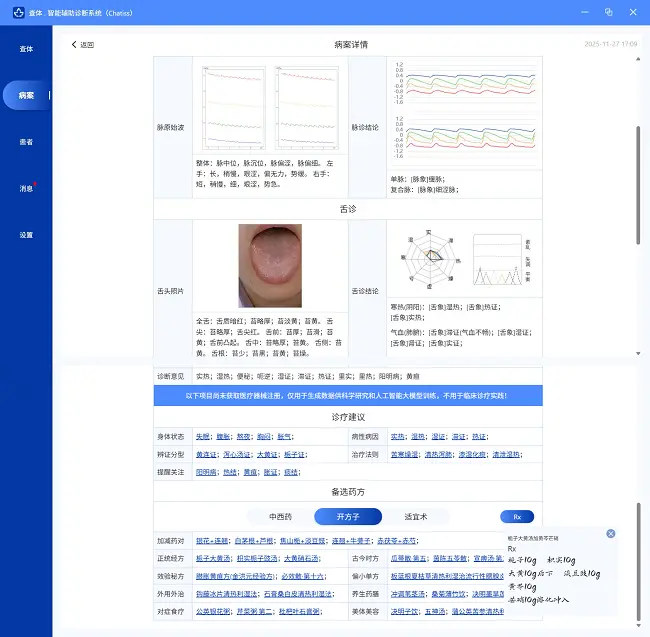
Task: Select 病案 in the sidebar
Action: (x=26, y=96)
